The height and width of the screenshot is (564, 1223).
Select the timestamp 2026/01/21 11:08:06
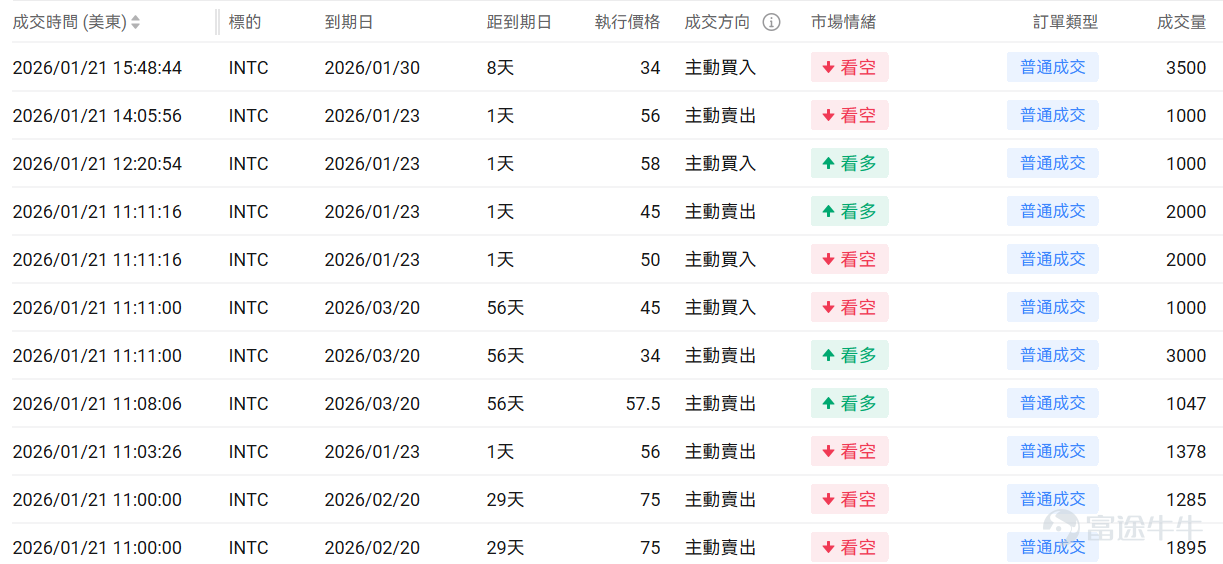click(97, 404)
